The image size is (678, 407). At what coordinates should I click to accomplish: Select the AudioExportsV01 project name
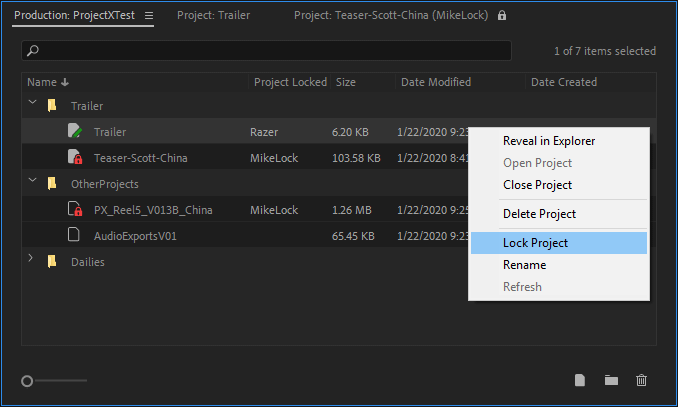[x=135, y=236]
